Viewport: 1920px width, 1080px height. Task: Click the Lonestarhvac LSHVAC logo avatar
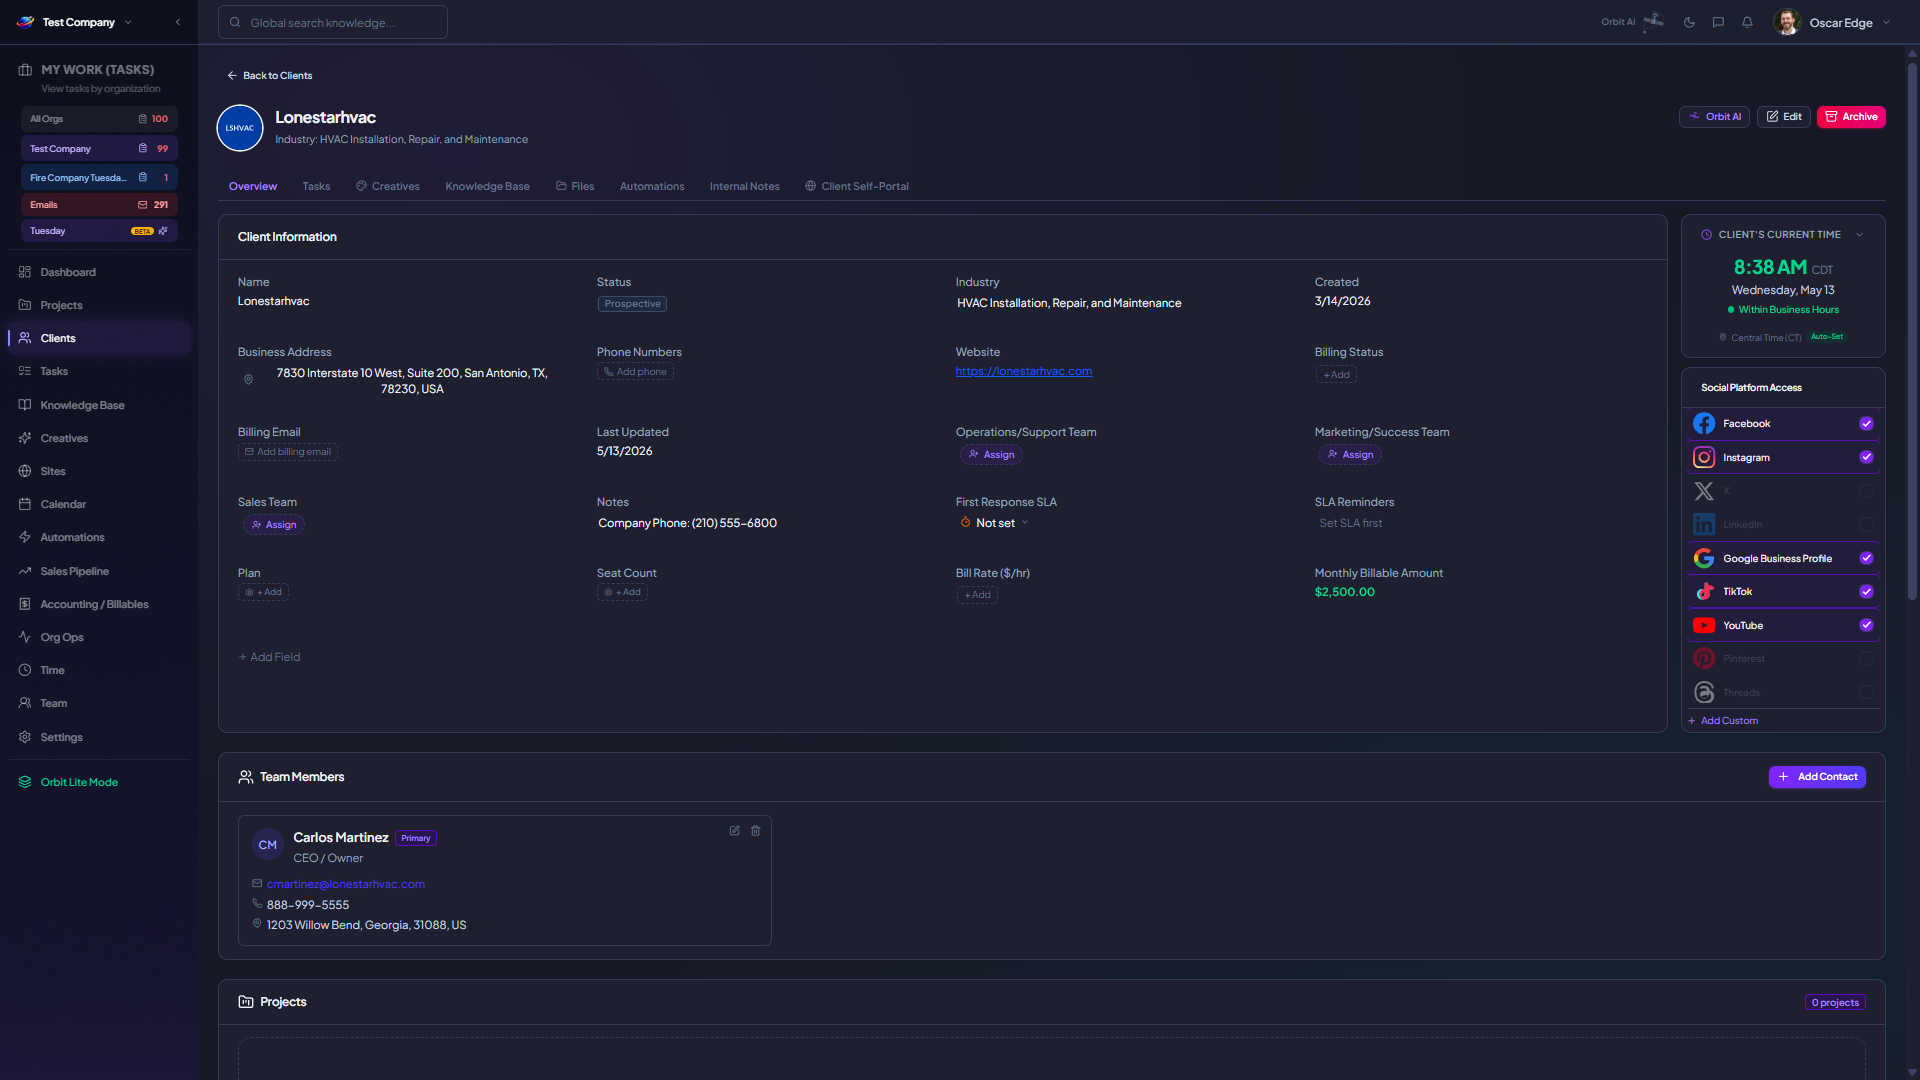click(240, 128)
